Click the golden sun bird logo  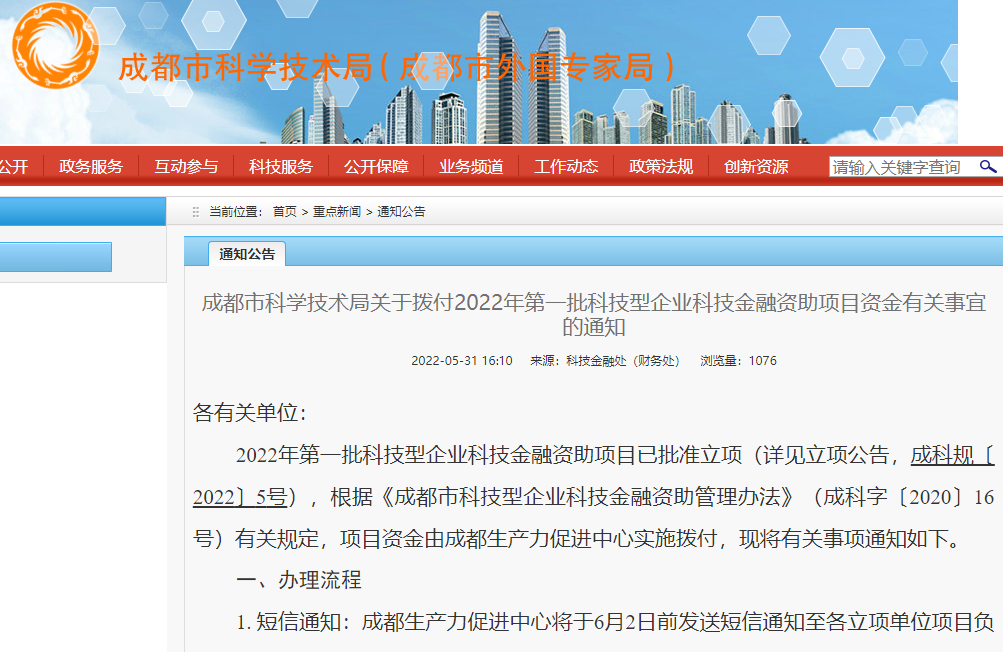pyautogui.click(x=55, y=46)
